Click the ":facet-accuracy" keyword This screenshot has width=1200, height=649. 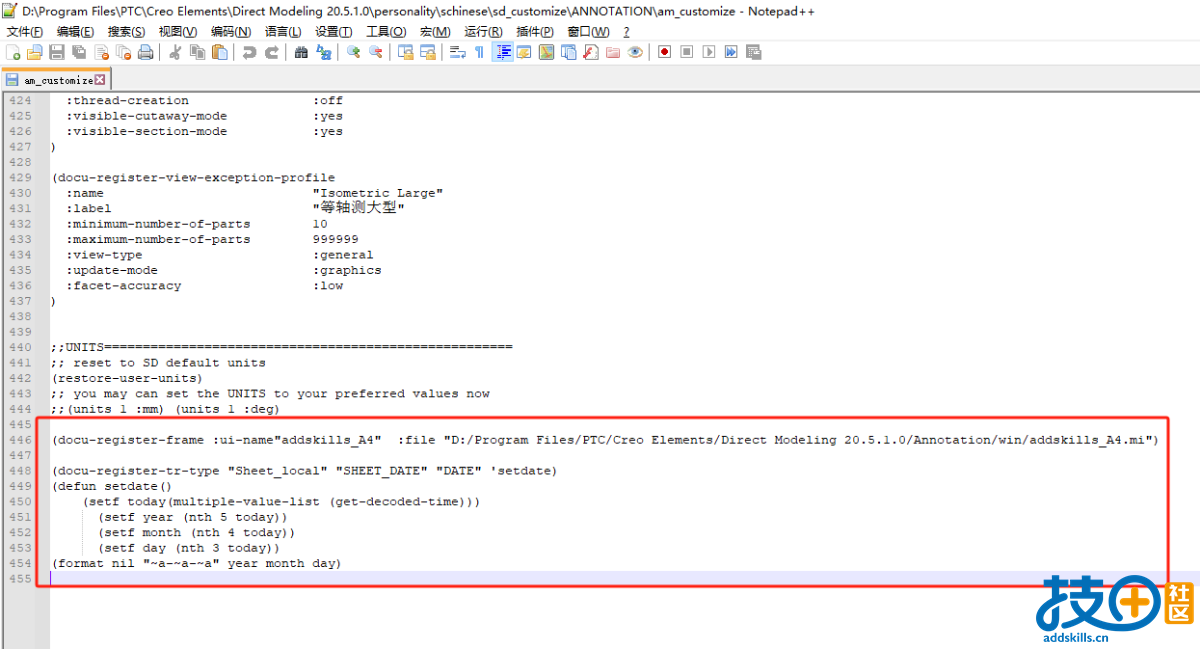tap(124, 285)
